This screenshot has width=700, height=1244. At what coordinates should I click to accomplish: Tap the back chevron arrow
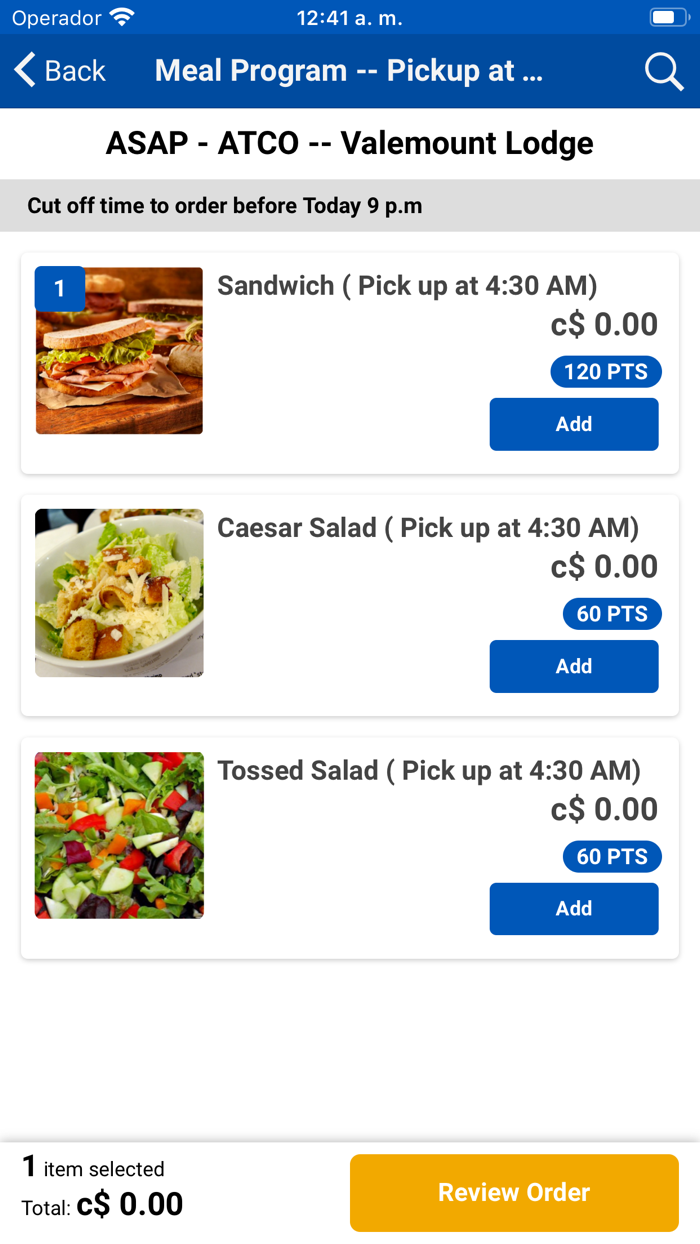pyautogui.click(x=23, y=70)
